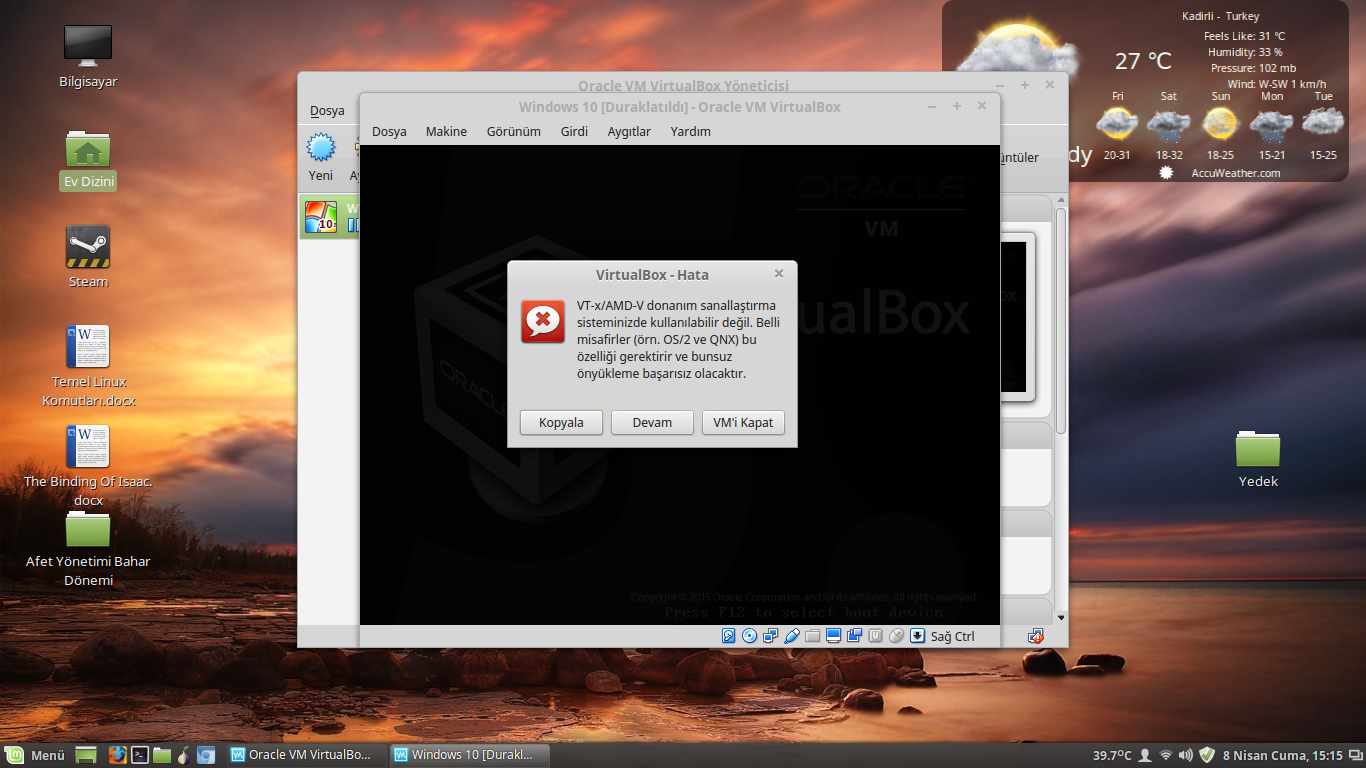Screen dimensions: 1366x768
Task: Click the volume speaker tray icon
Action: [x=1186, y=755]
